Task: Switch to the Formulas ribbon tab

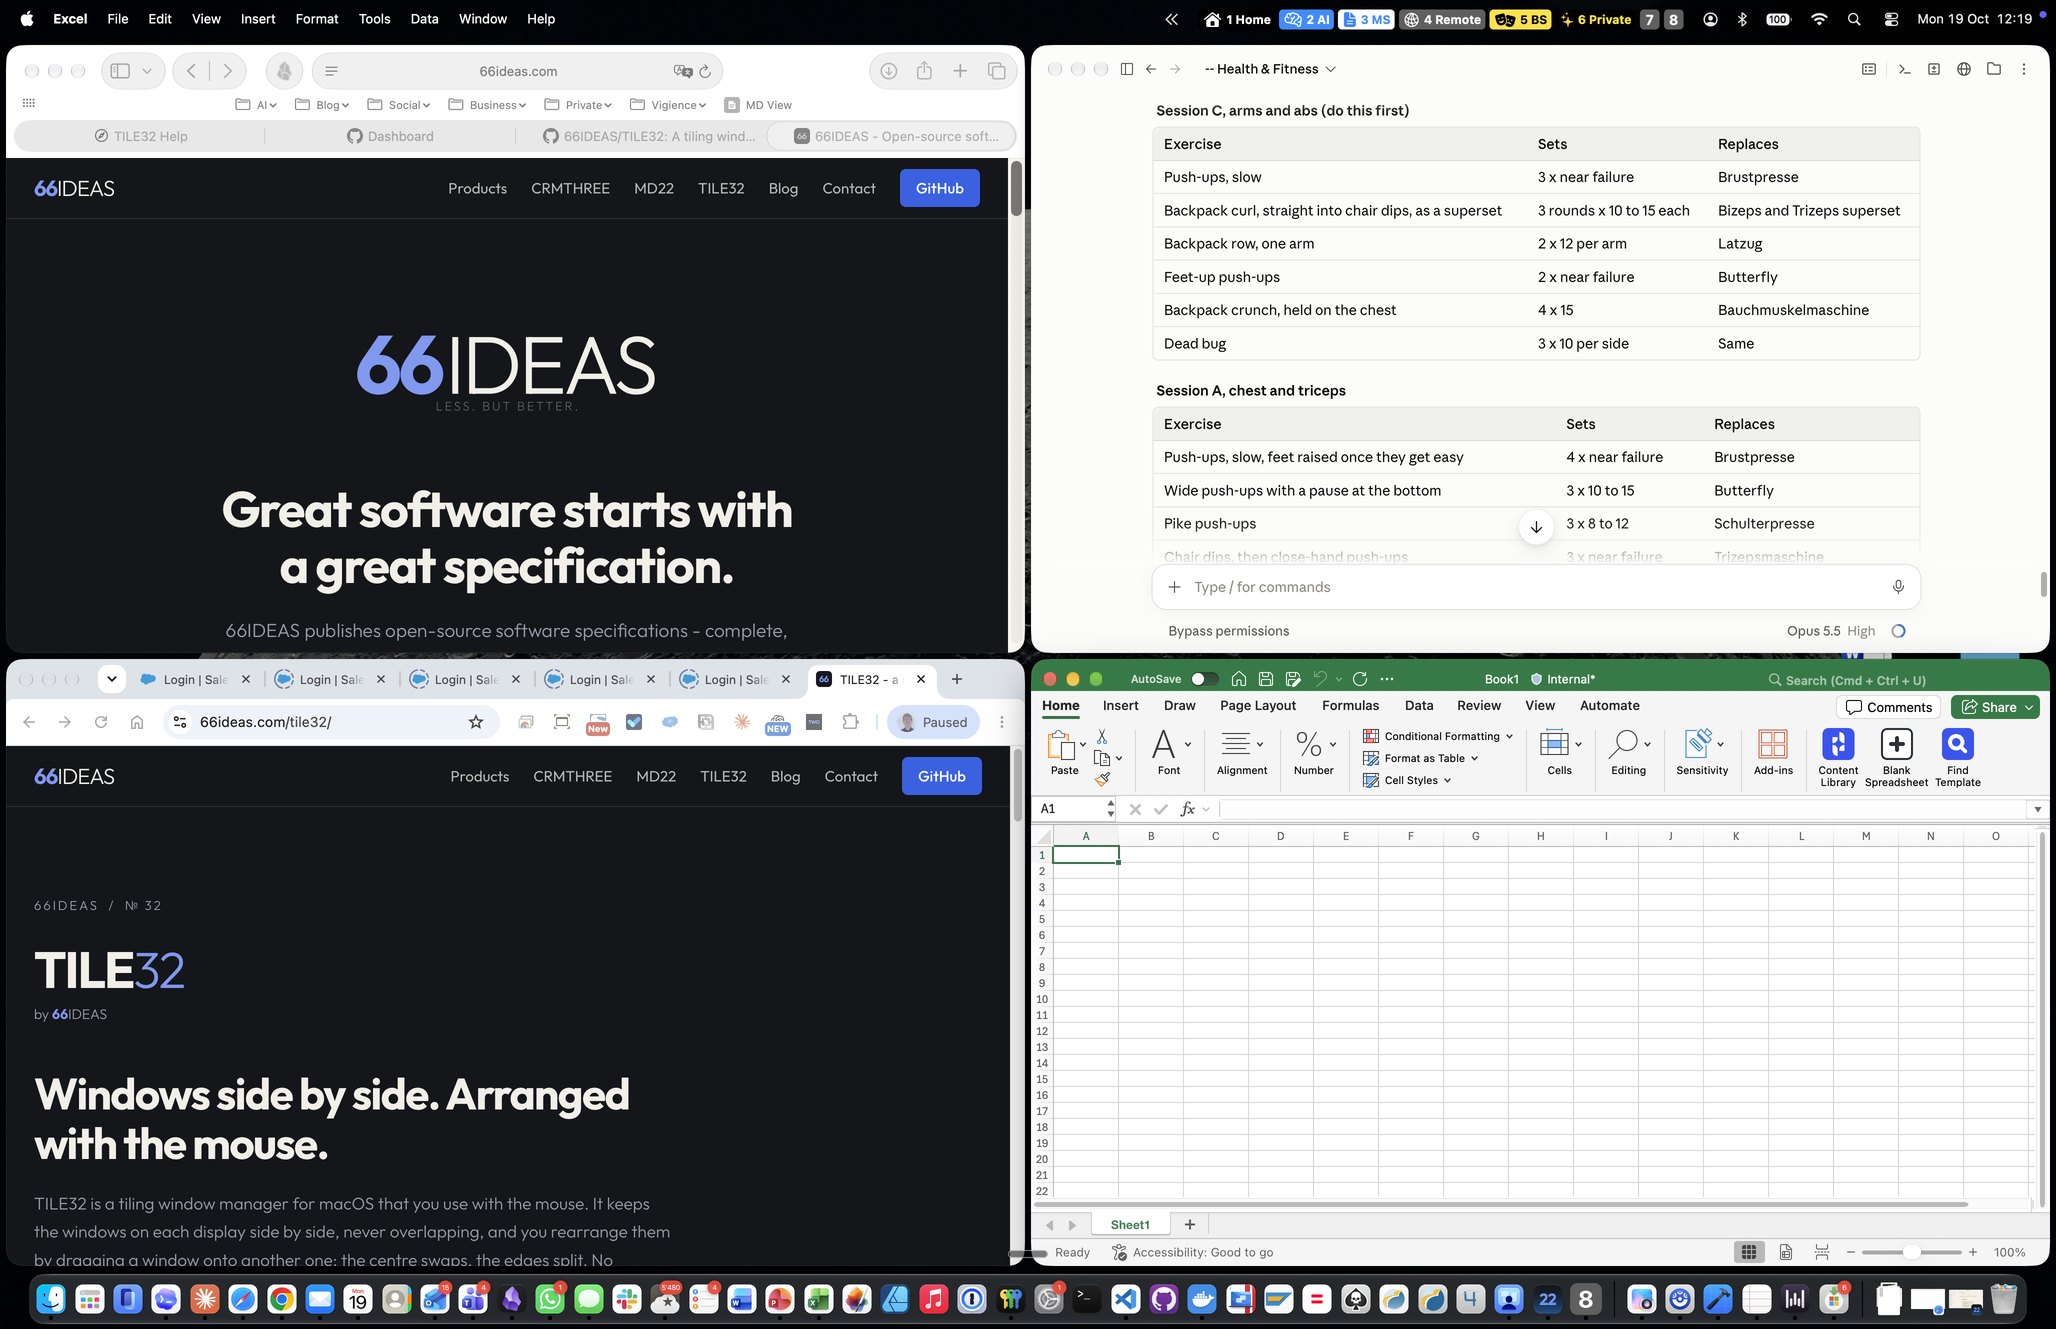Action: [x=1350, y=705]
